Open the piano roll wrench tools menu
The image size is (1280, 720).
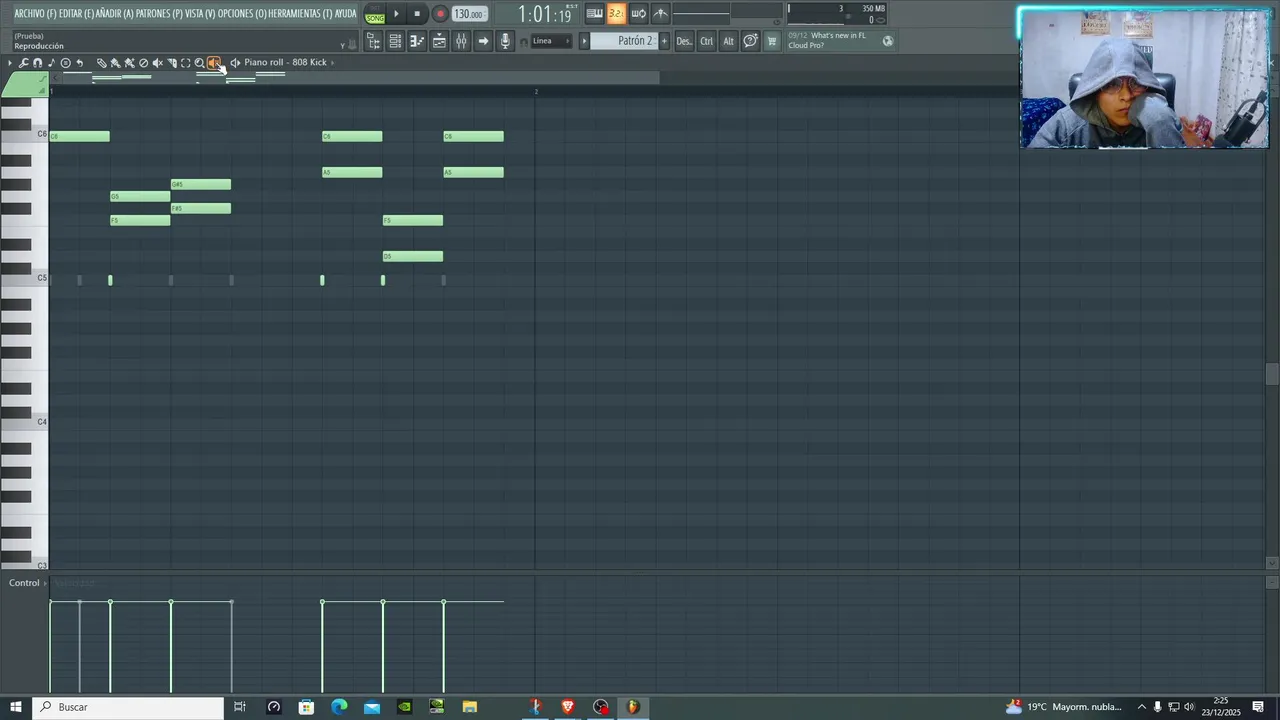[23, 62]
